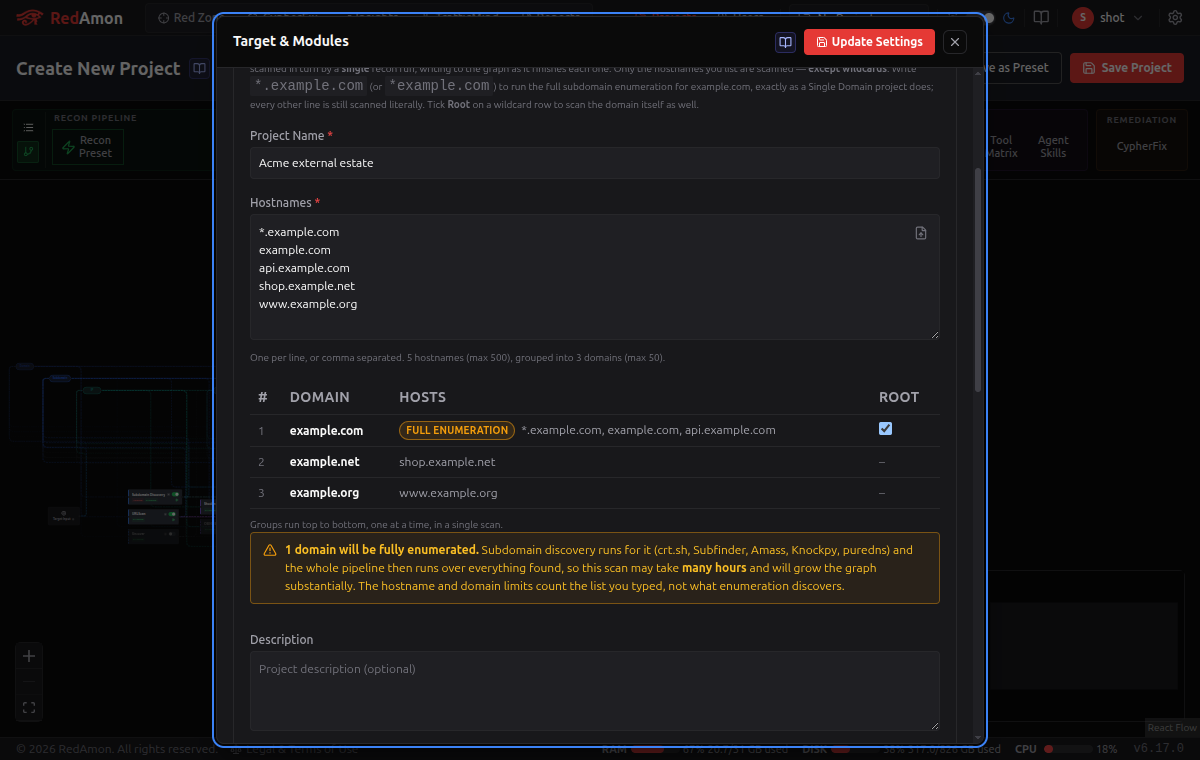Image resolution: width=1200 pixels, height=760 pixels.
Task: Click the file import icon in Hostnames box
Action: click(921, 233)
